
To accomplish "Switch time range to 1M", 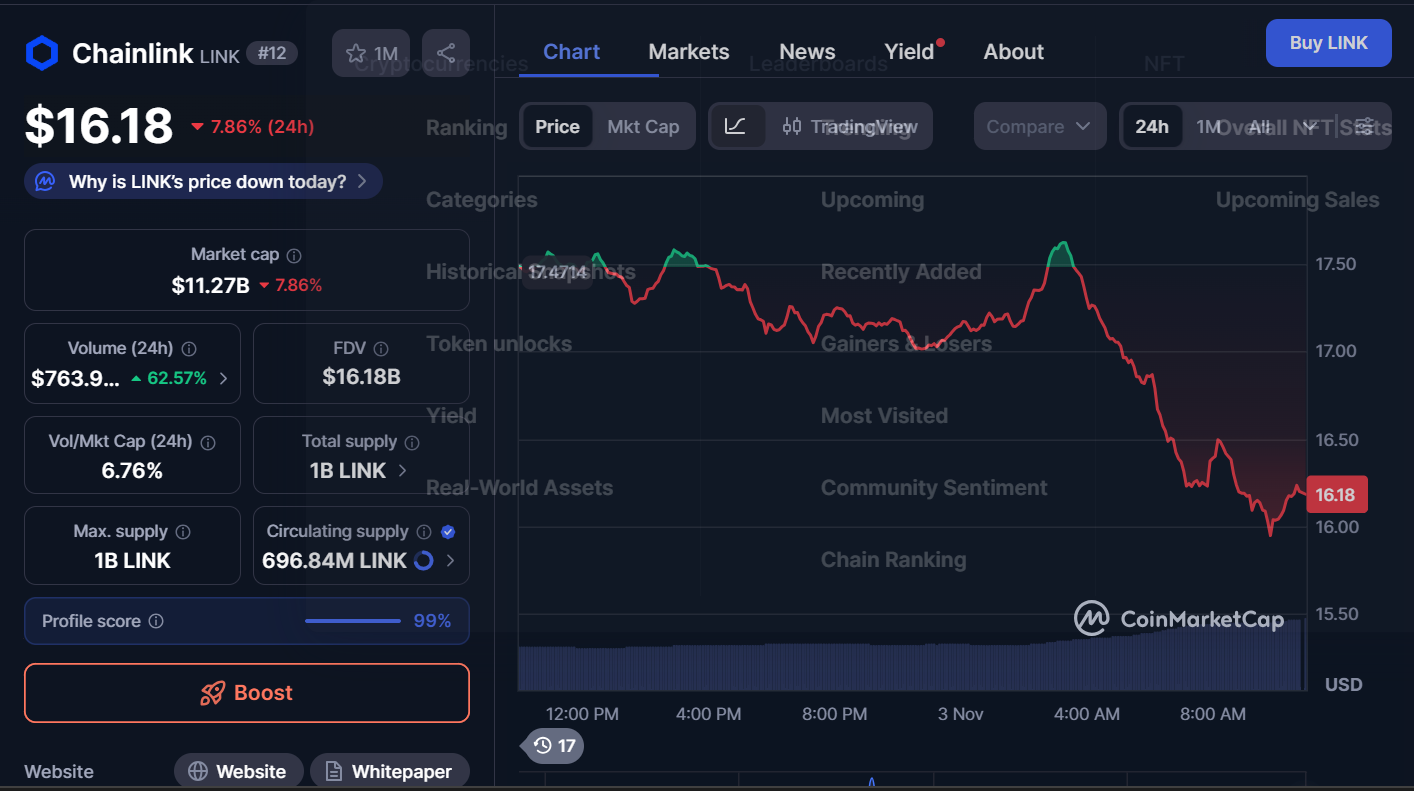I will click(x=1208, y=126).
